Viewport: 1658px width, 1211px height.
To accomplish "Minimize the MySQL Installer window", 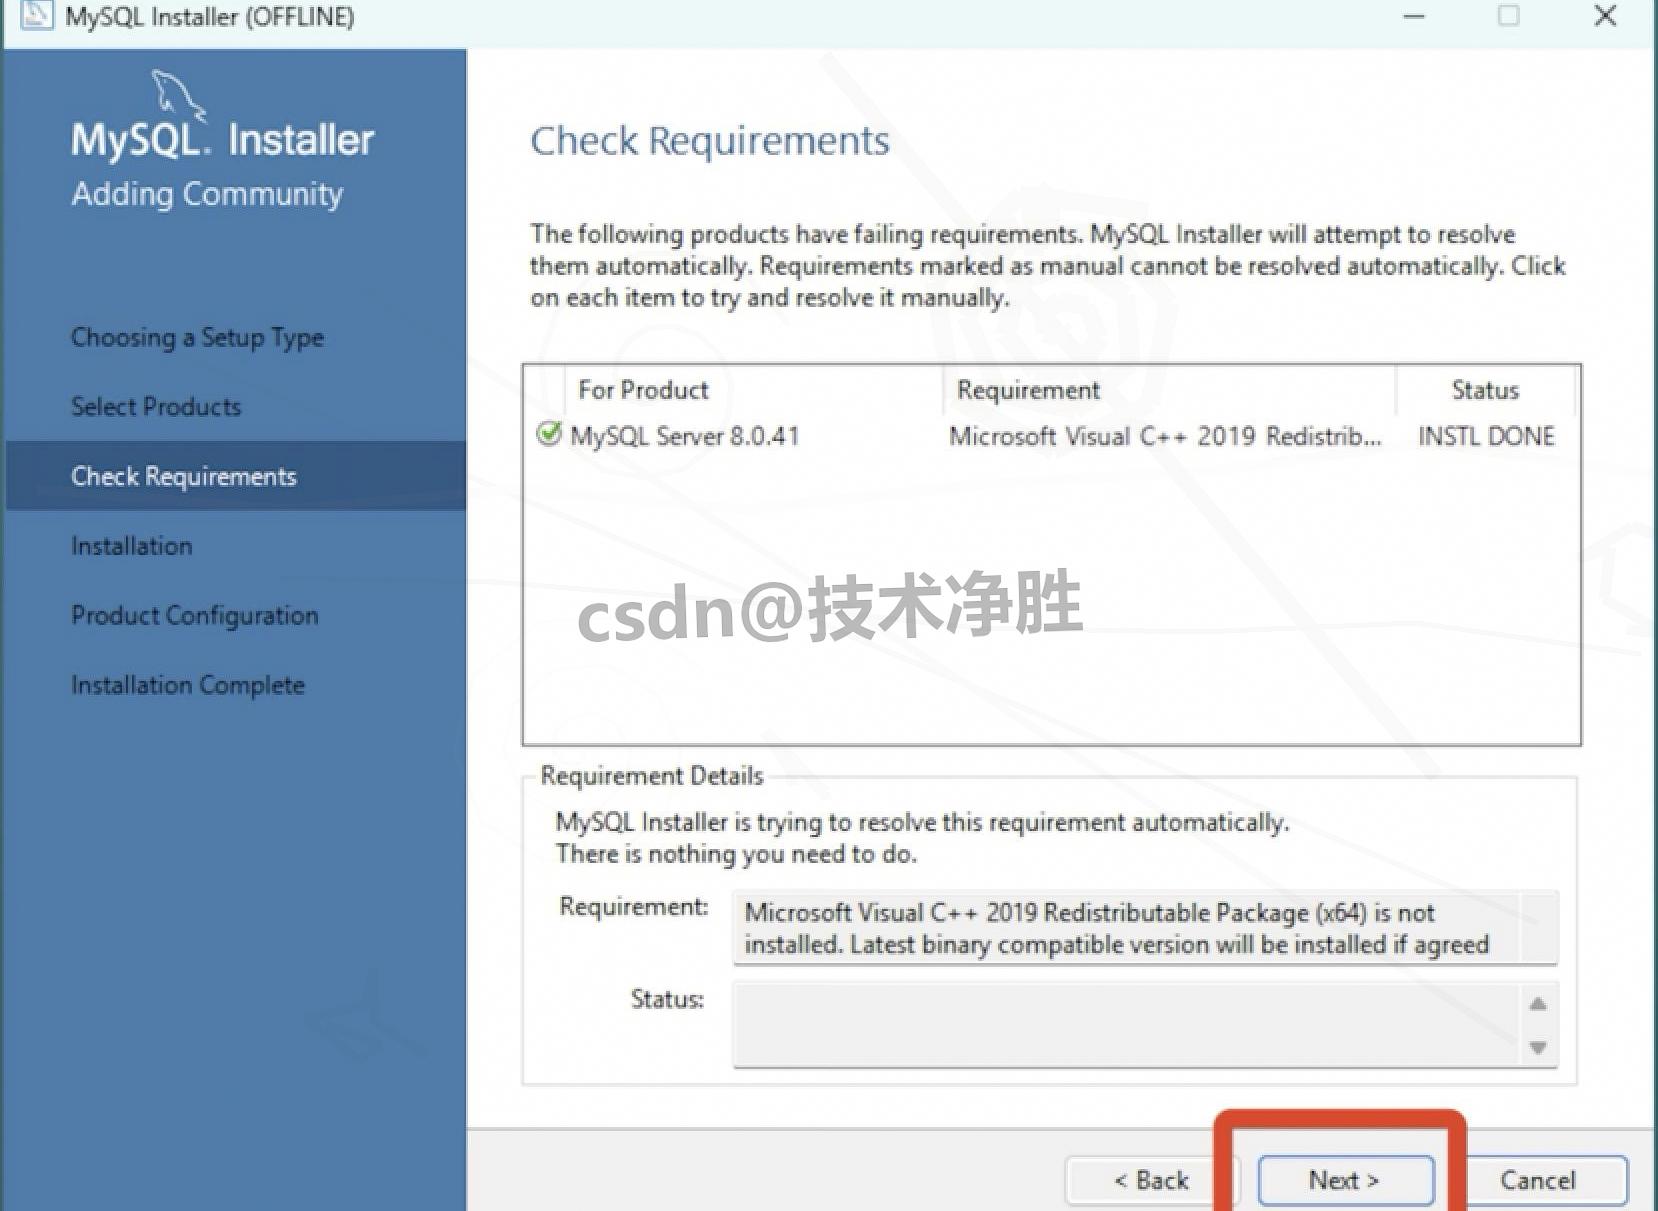I will coord(1413,16).
